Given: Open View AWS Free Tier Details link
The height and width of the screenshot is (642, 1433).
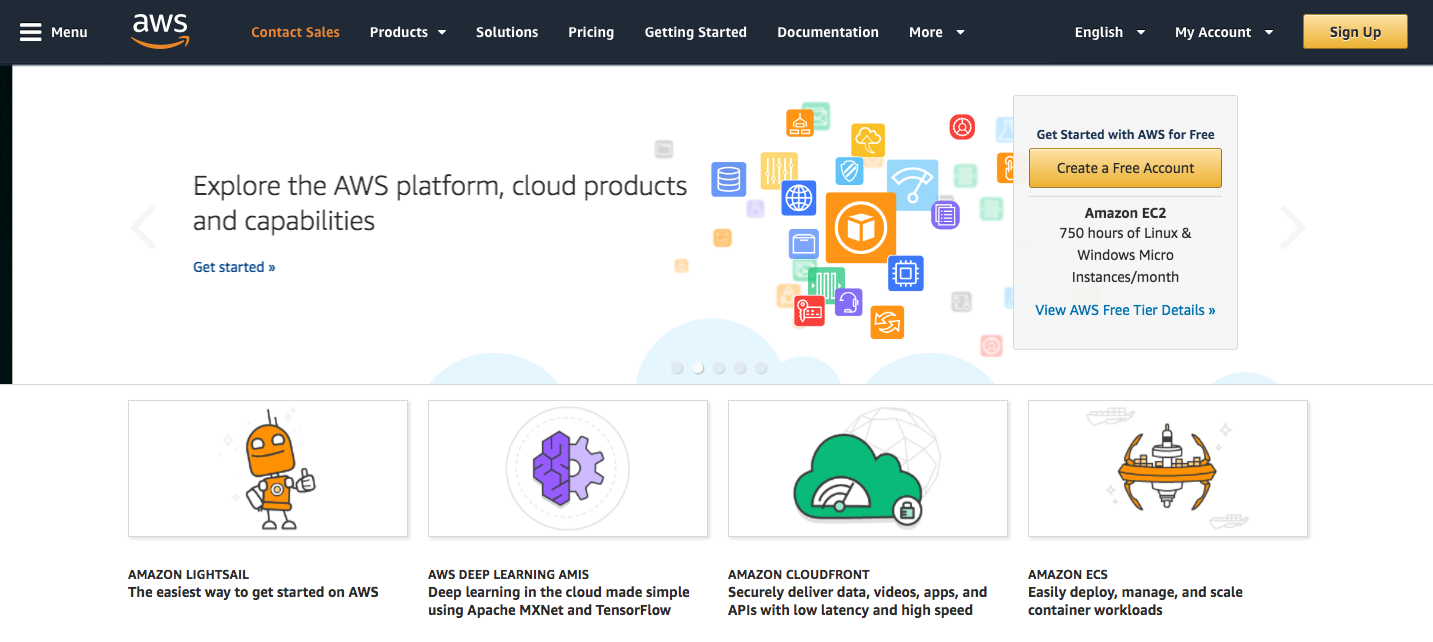Looking at the screenshot, I should (x=1125, y=310).
